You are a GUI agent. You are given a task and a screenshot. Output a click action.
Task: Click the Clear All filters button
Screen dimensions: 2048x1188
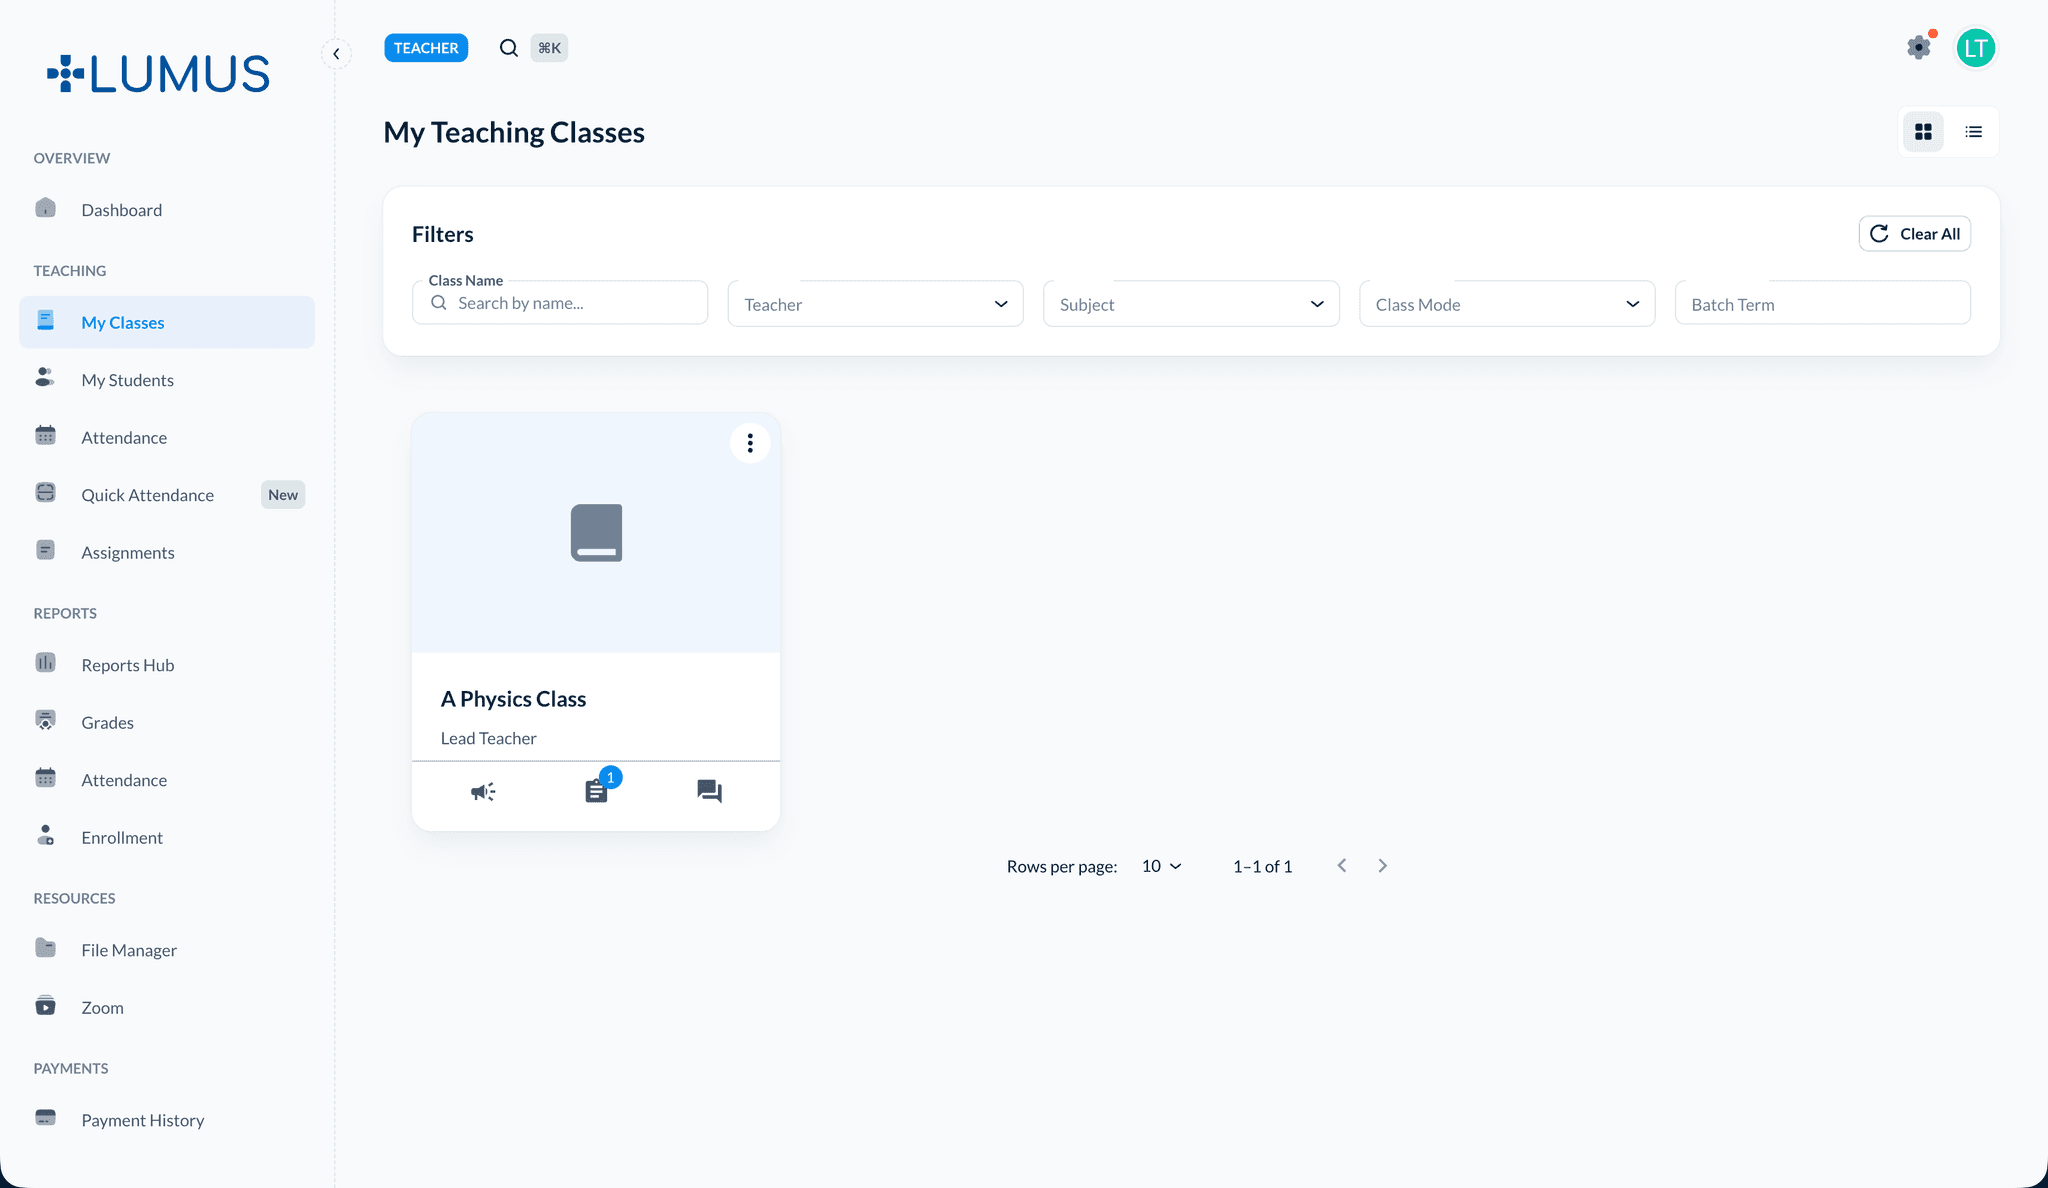(x=1915, y=234)
